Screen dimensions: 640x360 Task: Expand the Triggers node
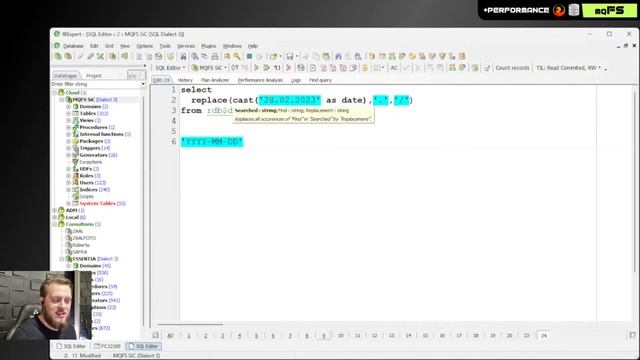(x=69, y=148)
